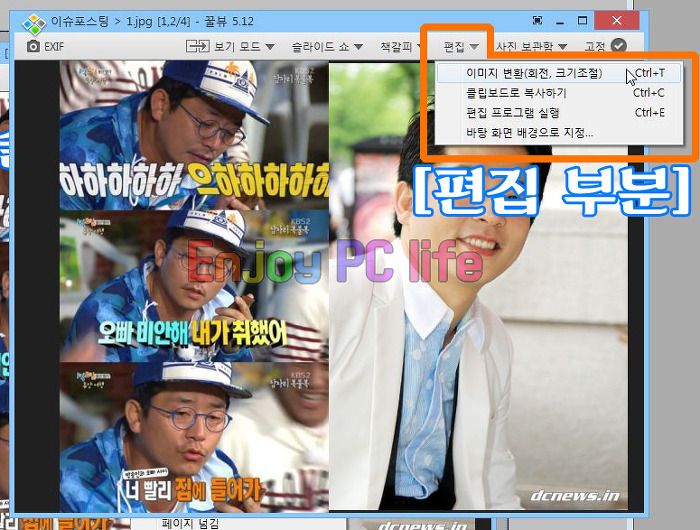
Task: Select 편집 프로그램 실행 menu entry
Action: tap(559, 113)
